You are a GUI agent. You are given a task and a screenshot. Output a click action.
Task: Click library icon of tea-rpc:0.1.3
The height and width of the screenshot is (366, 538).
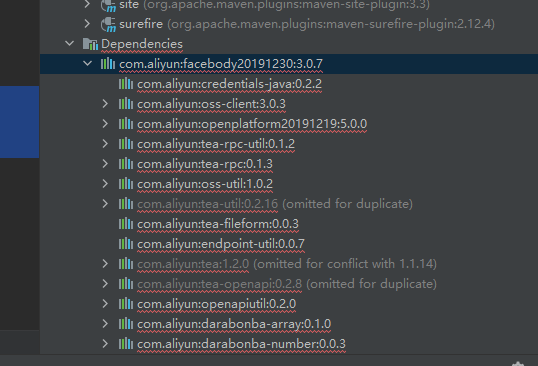(x=126, y=164)
